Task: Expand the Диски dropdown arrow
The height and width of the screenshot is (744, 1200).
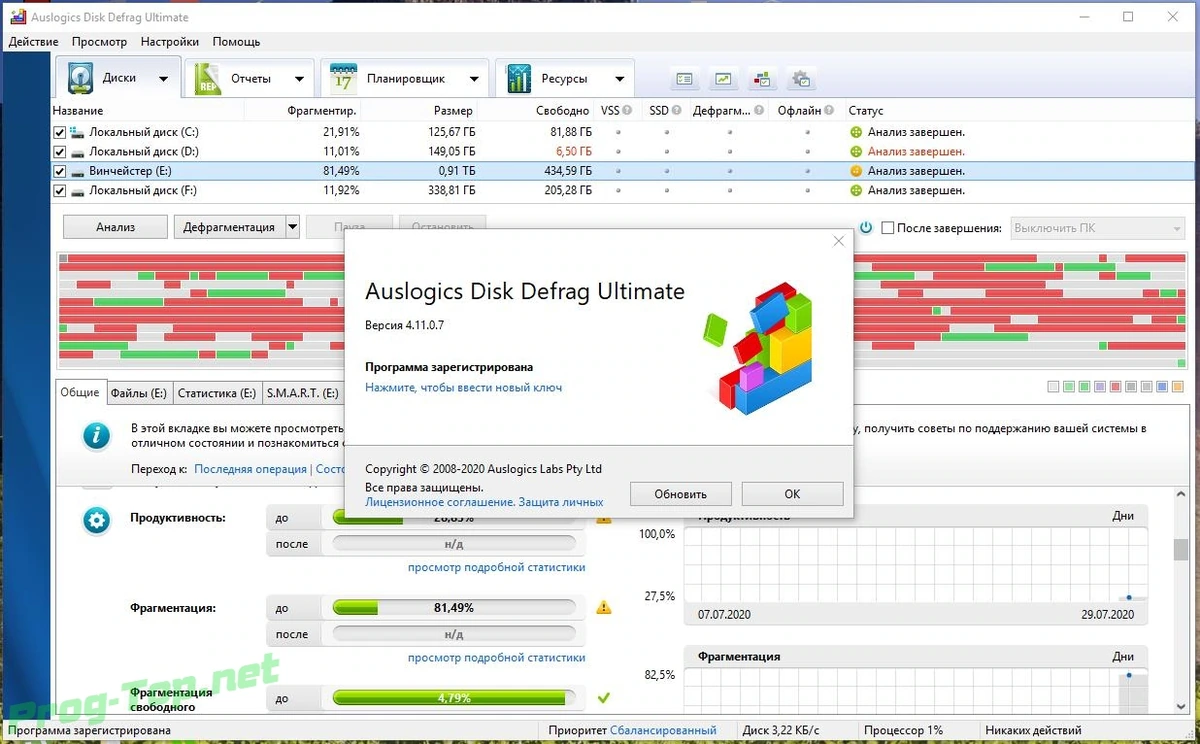Action: pyautogui.click(x=163, y=79)
